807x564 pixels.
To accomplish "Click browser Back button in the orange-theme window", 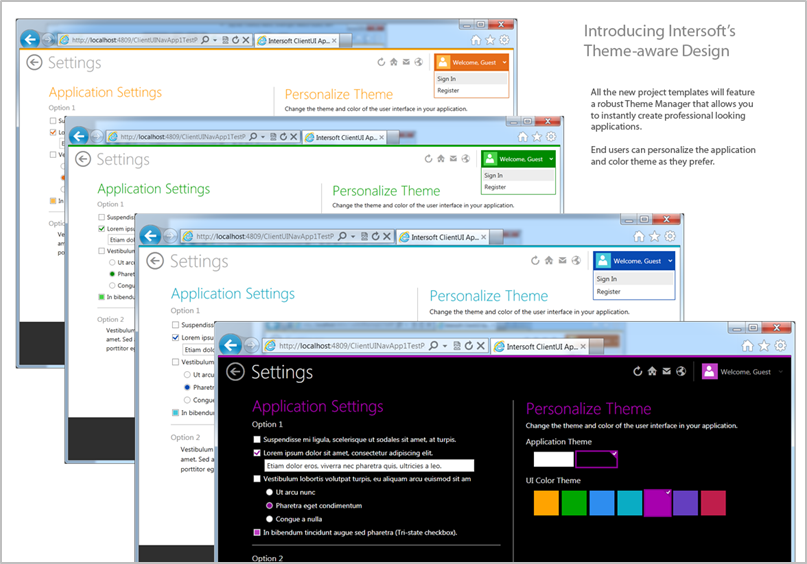I will [30, 39].
